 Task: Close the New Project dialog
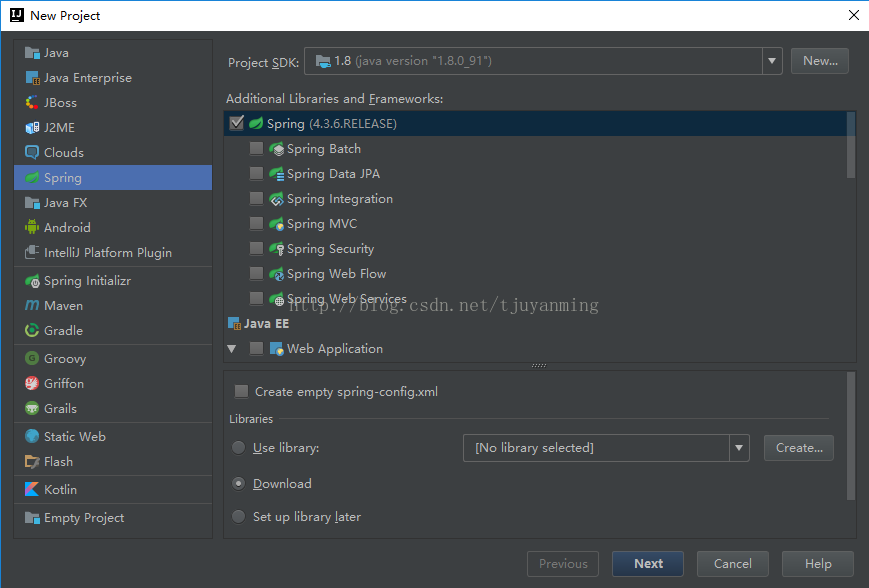coord(854,15)
